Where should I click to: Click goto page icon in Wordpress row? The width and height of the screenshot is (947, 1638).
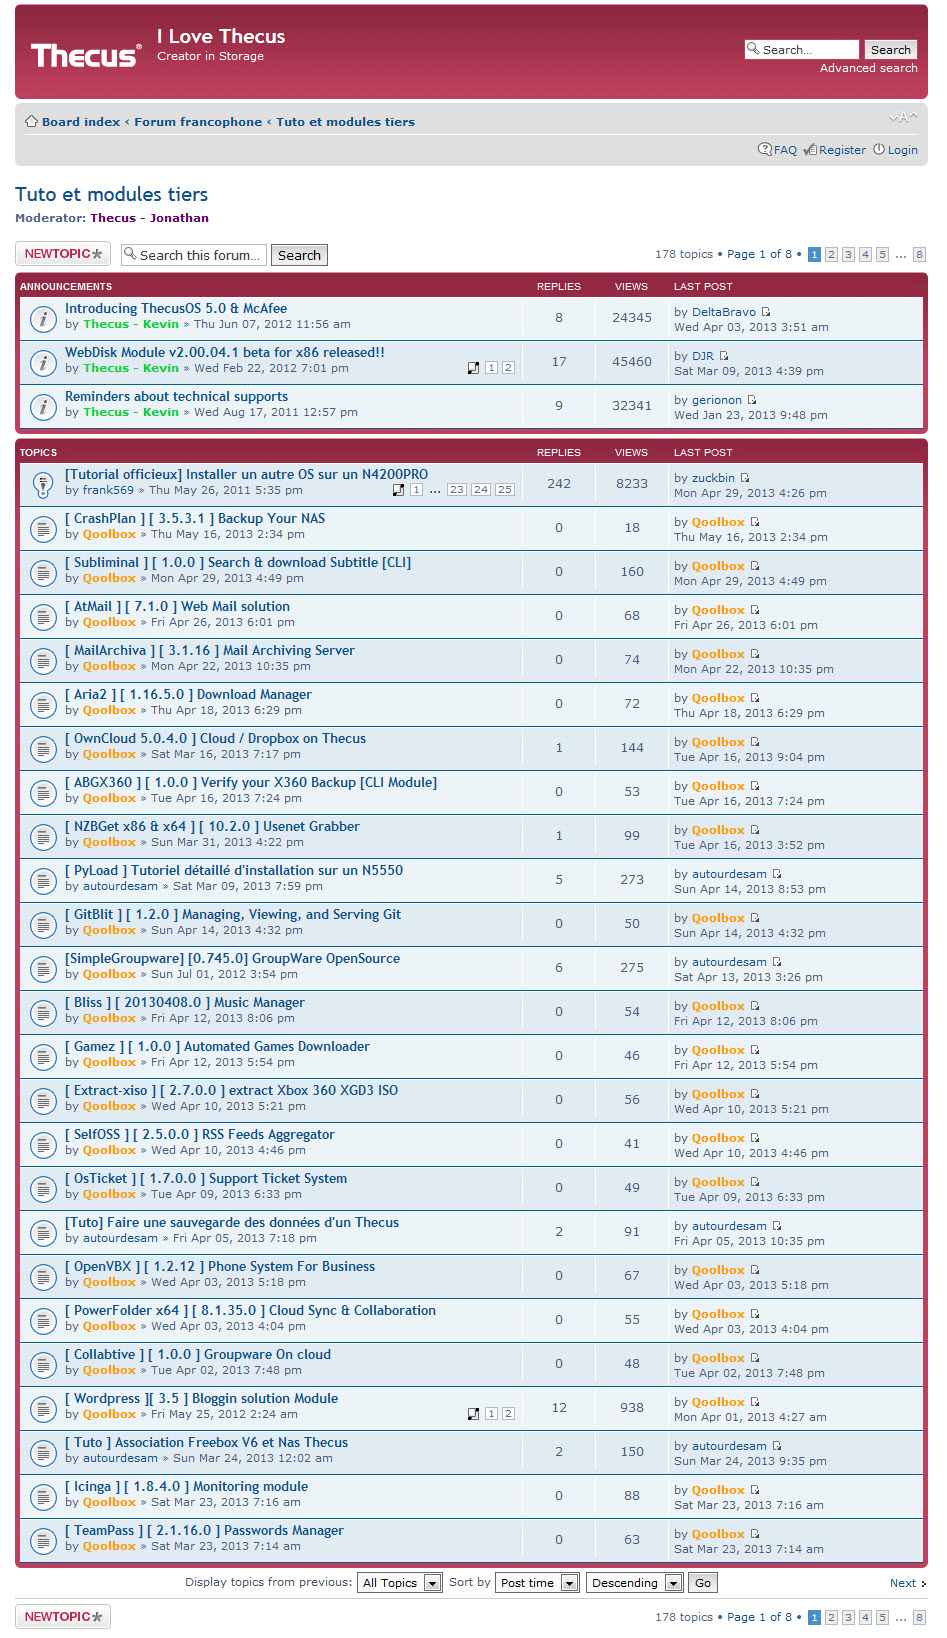click(x=474, y=1414)
